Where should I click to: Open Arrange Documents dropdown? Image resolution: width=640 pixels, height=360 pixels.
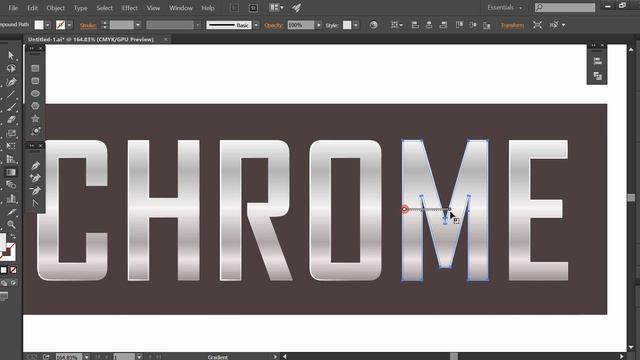coord(276,8)
